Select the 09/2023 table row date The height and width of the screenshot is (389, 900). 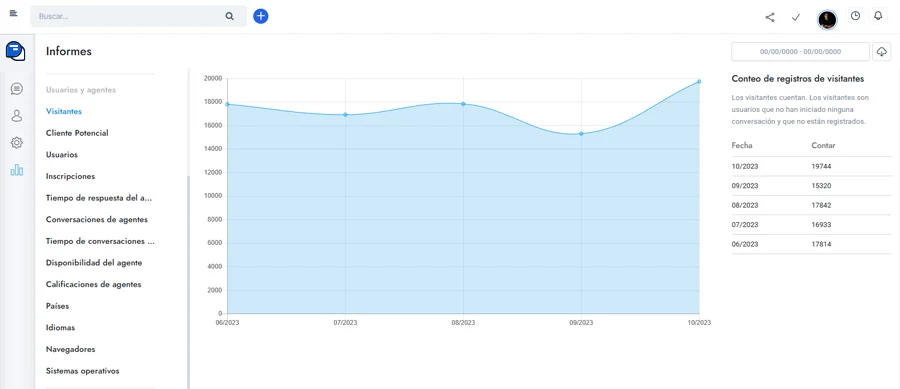745,186
